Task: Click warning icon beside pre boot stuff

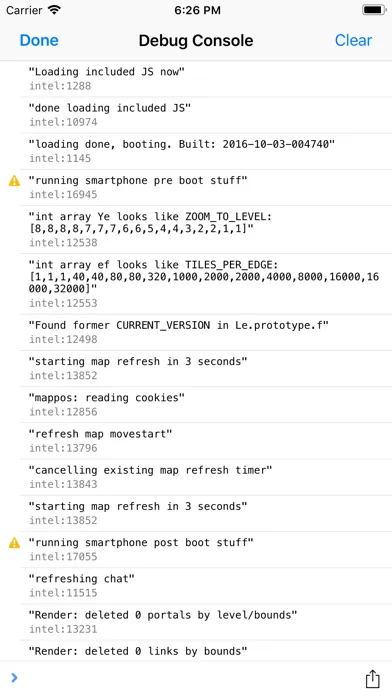Action: 15,181
